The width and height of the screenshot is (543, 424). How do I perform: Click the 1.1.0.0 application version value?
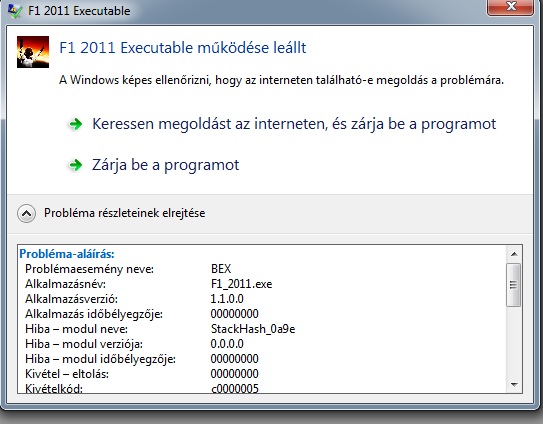pyautogui.click(x=227, y=299)
